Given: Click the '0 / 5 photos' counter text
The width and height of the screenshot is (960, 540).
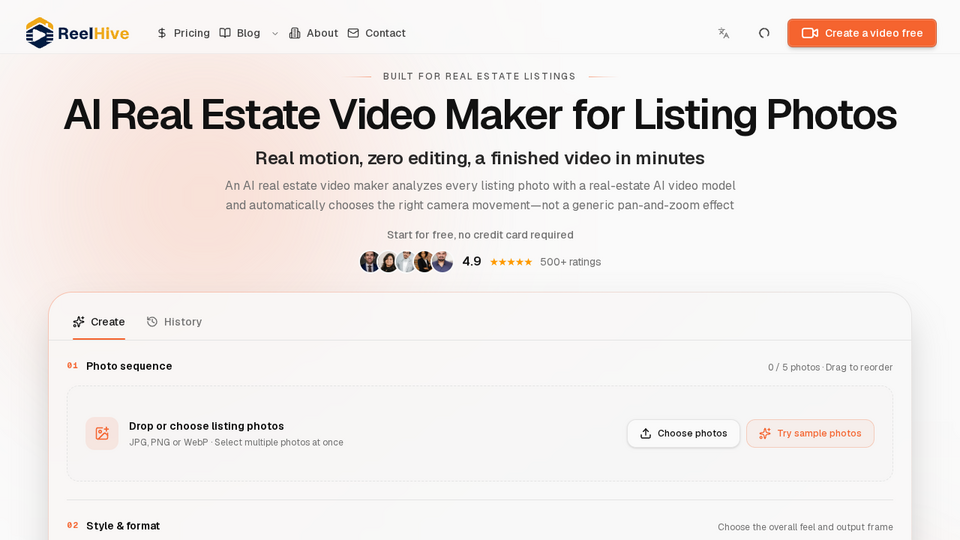Looking at the screenshot, I should coord(794,367).
